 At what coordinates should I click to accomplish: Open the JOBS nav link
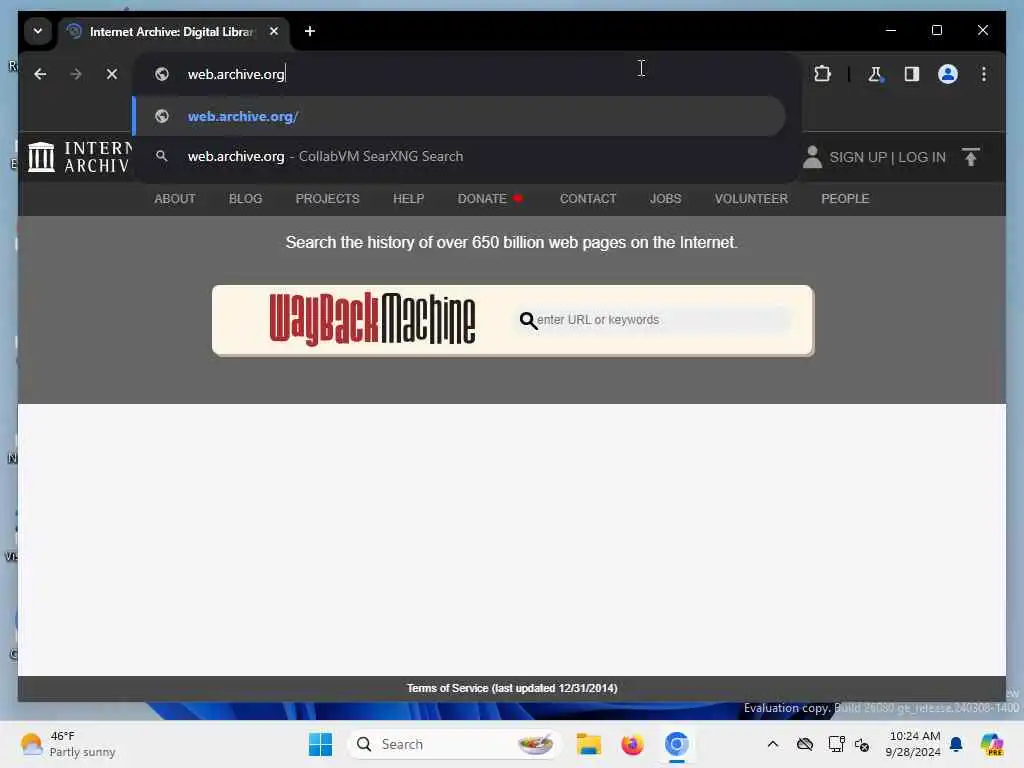(x=665, y=199)
